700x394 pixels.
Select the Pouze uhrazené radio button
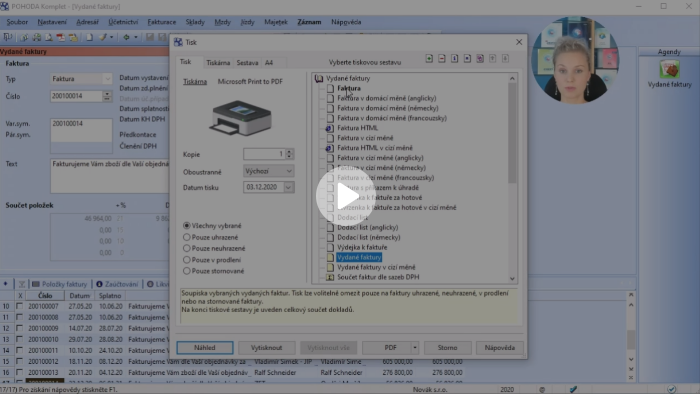point(187,237)
